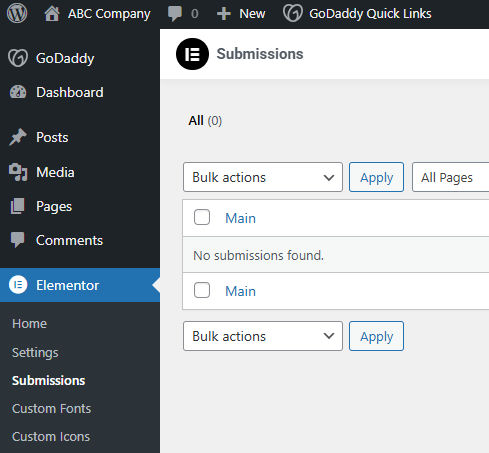Click the Elementor logo beside Submissions heading

pyautogui.click(x=192, y=54)
